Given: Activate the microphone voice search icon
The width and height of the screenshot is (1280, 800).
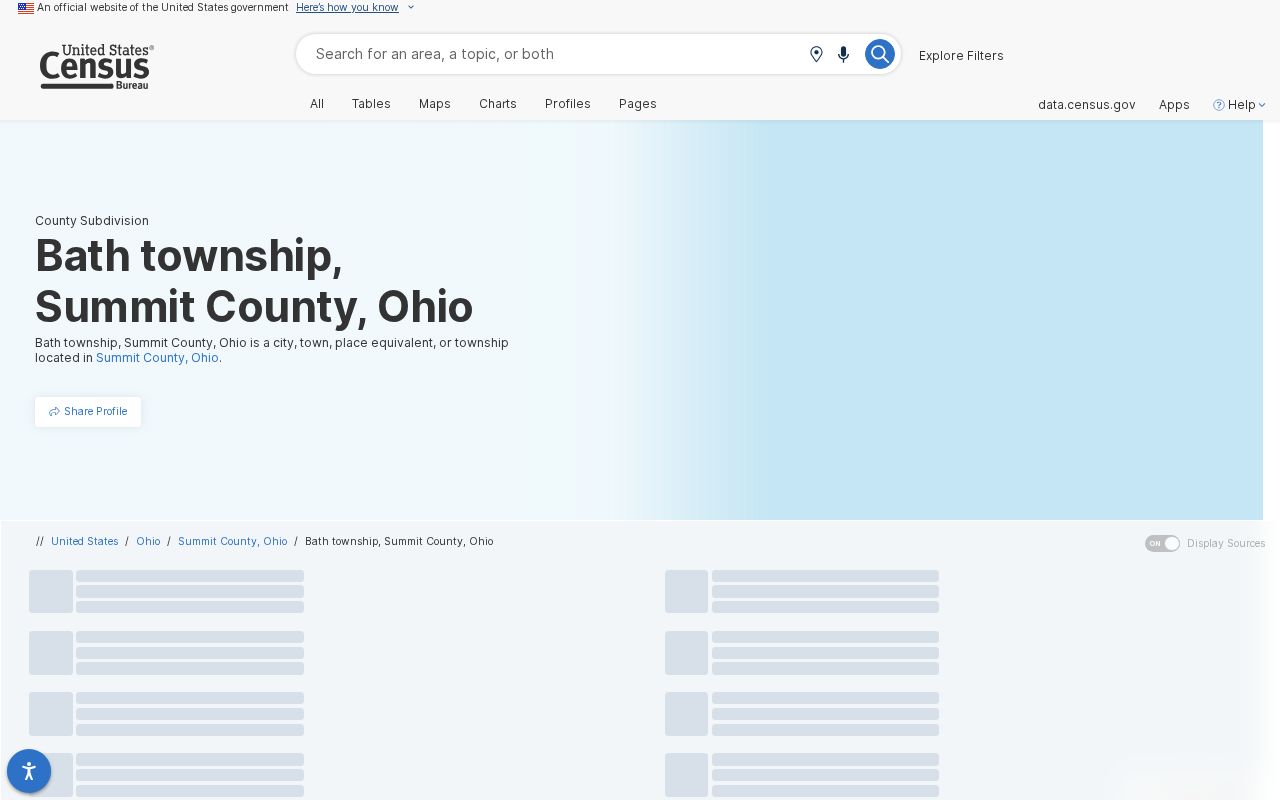Looking at the screenshot, I should click(843, 54).
